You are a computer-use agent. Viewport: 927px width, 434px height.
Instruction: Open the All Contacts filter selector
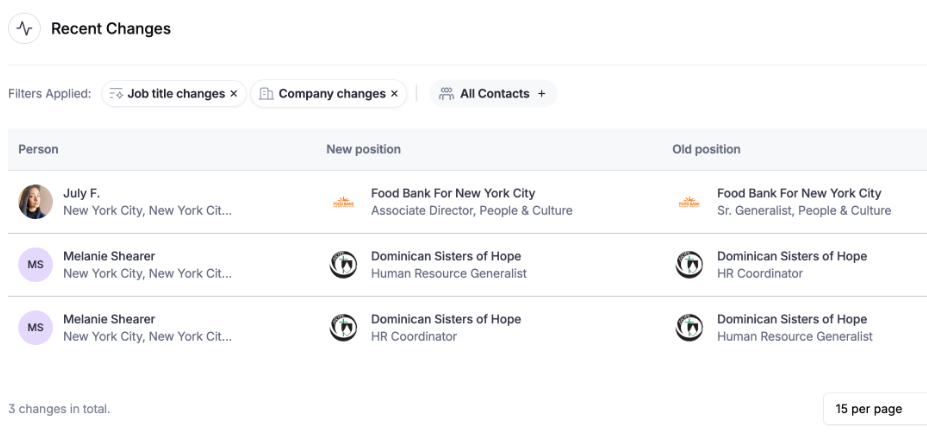click(493, 93)
